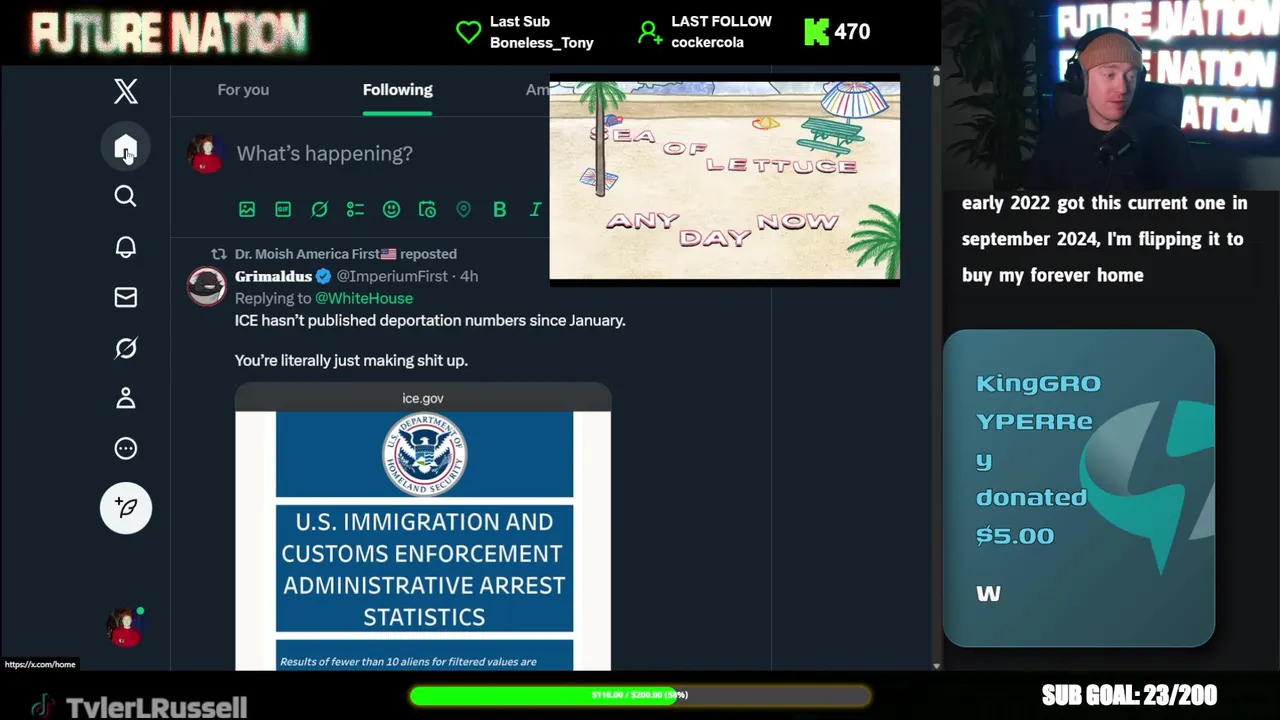
Task: Click the schedule post icon
Action: (x=427, y=209)
